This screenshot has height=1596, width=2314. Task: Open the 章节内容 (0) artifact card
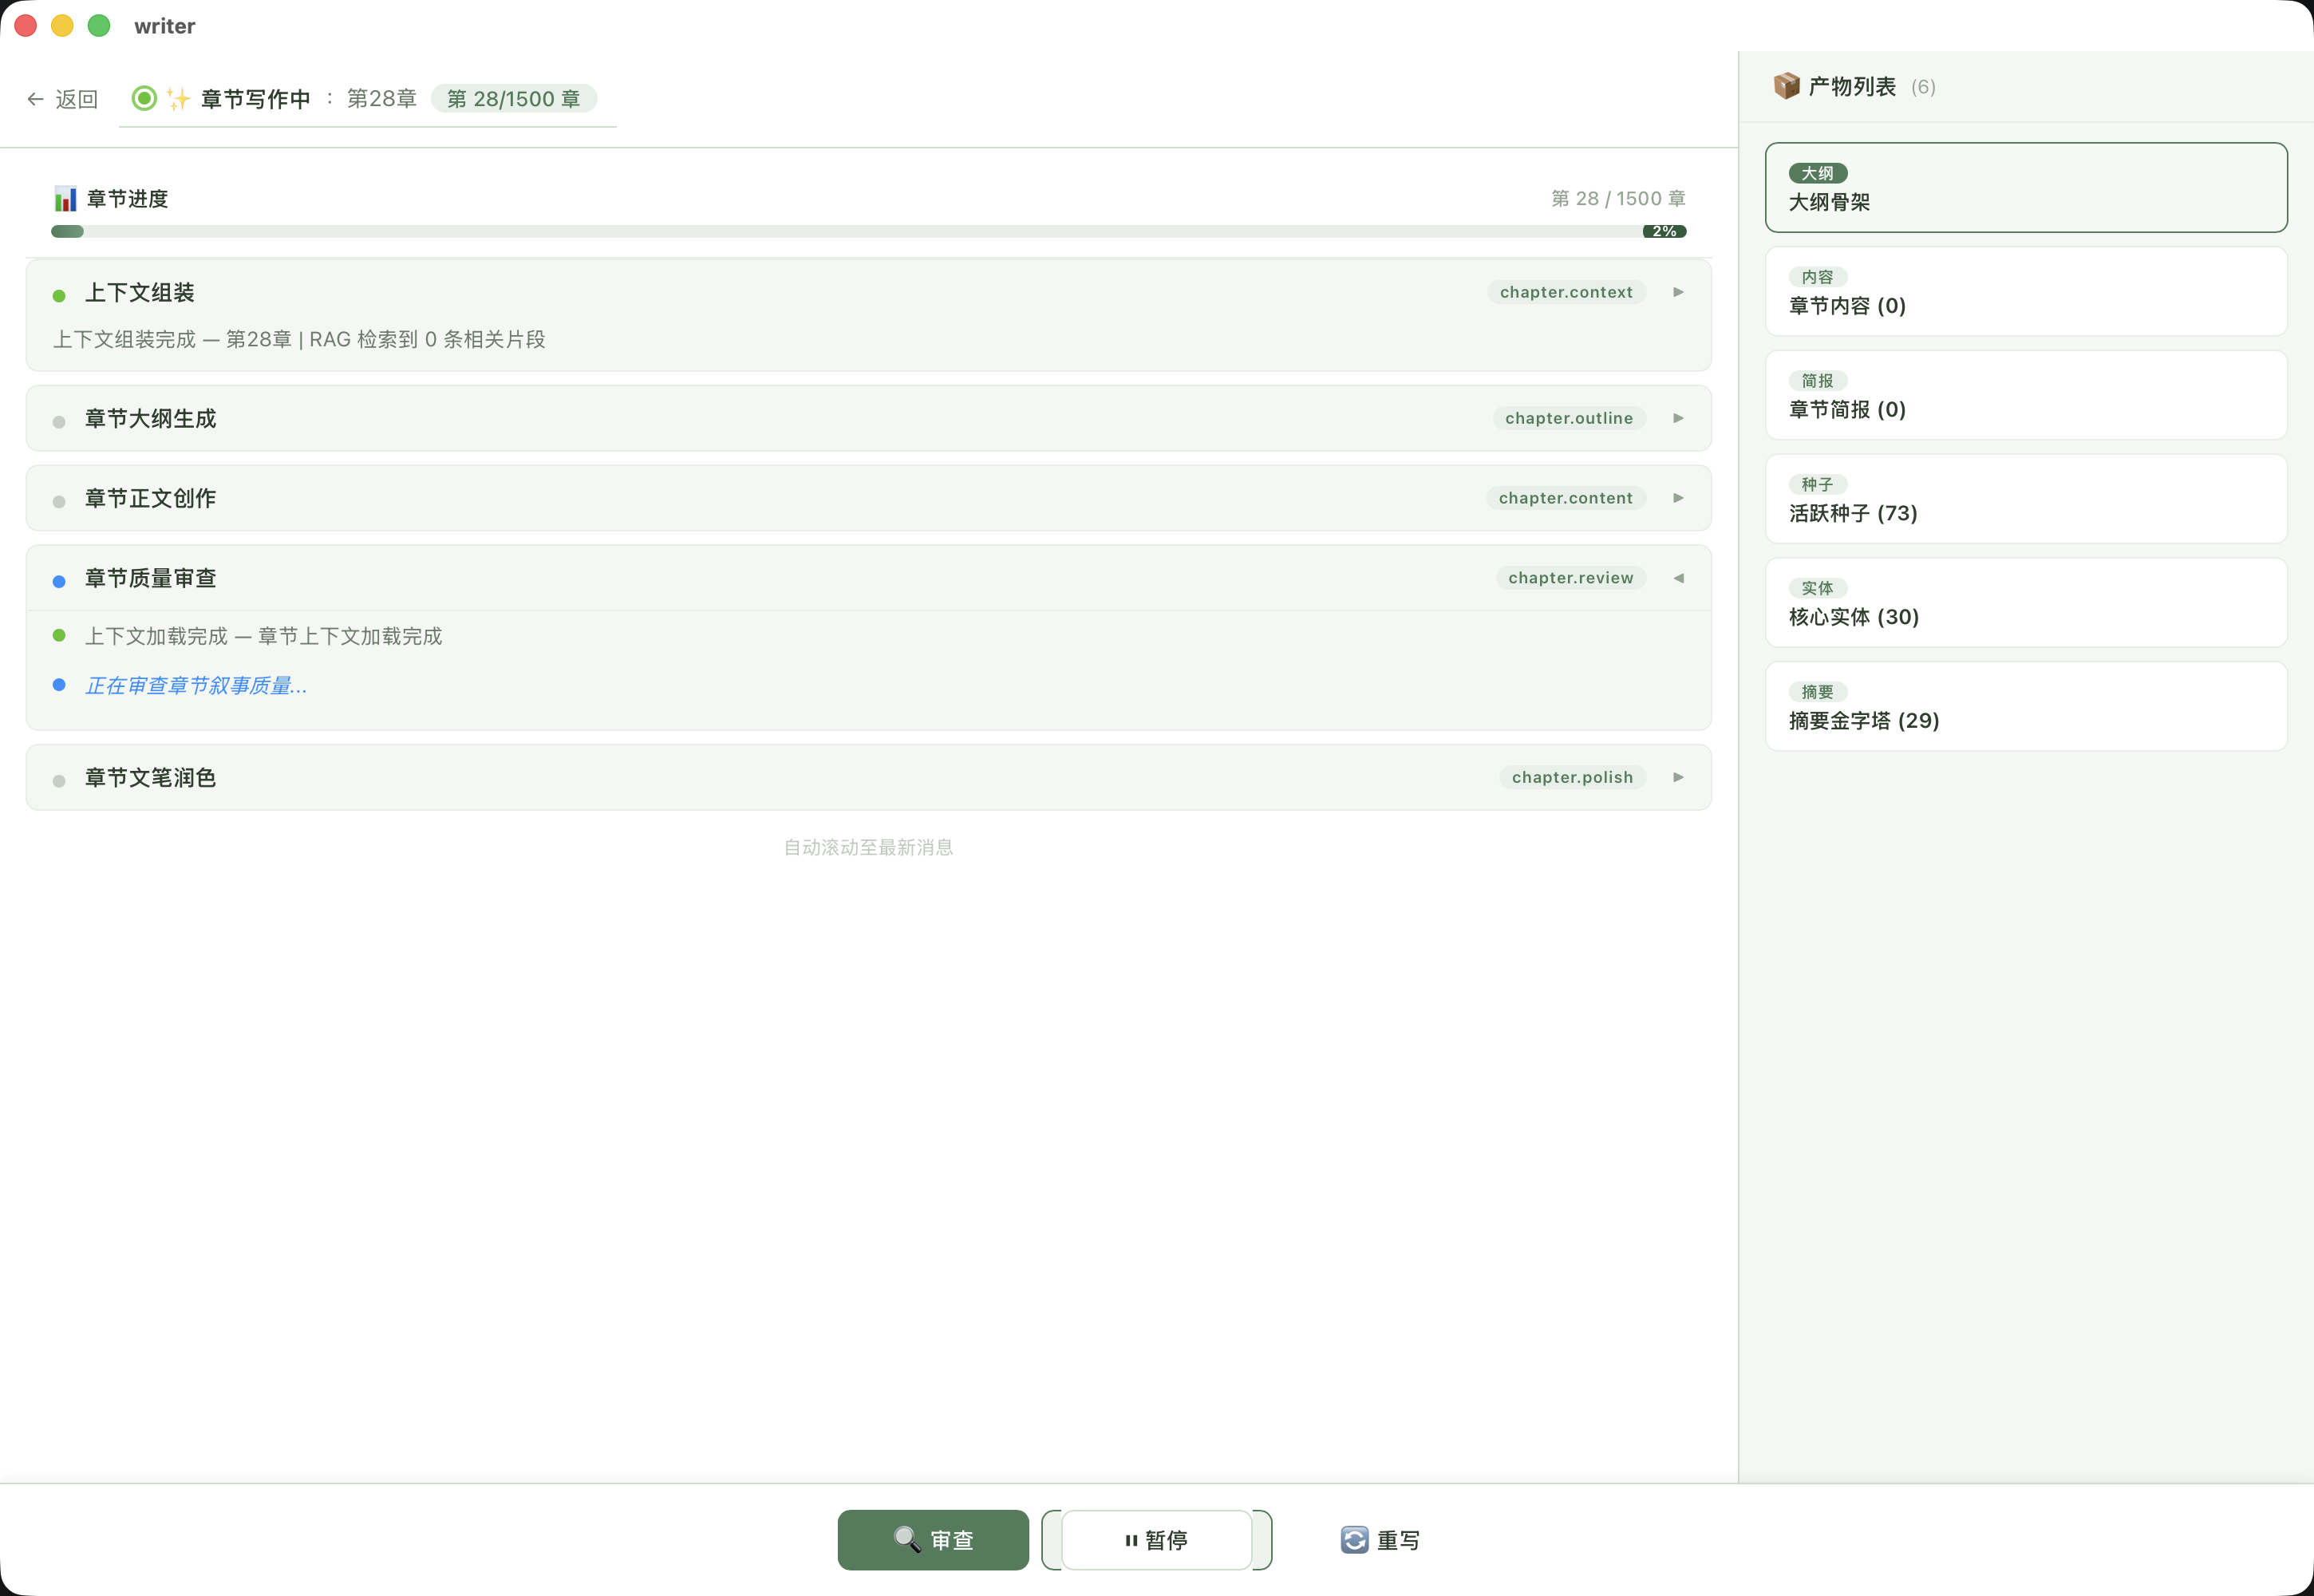point(2026,291)
